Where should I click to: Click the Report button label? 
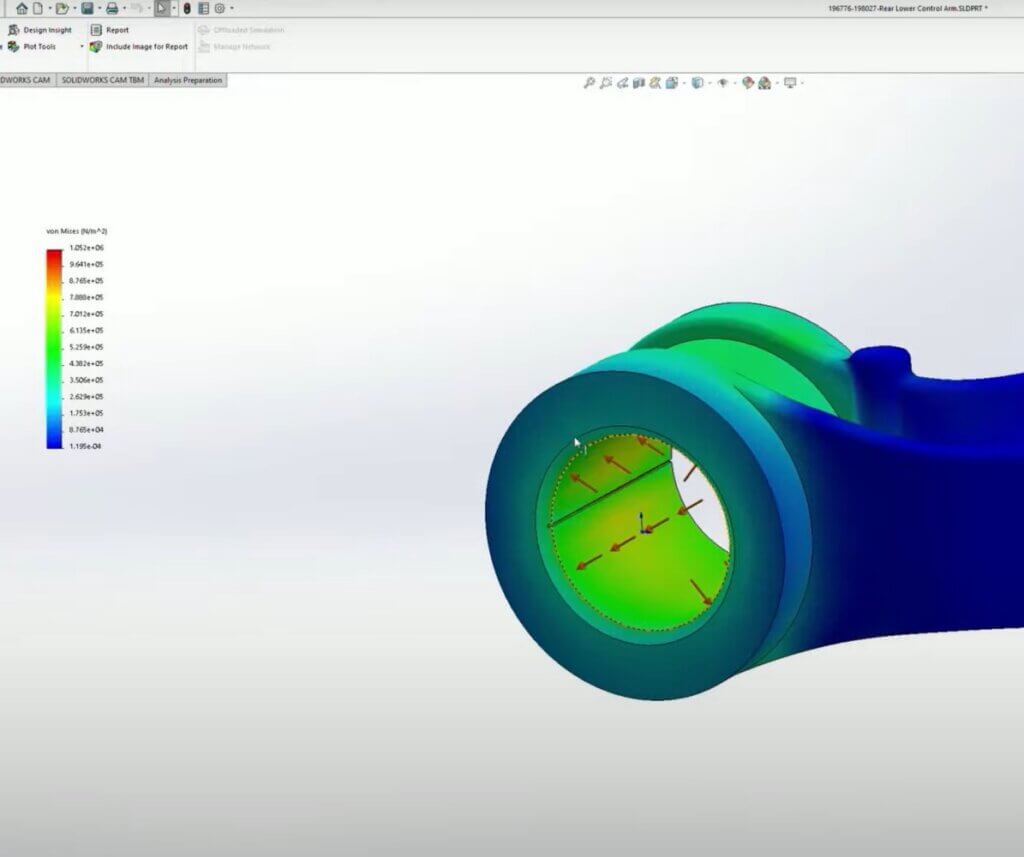pos(118,30)
